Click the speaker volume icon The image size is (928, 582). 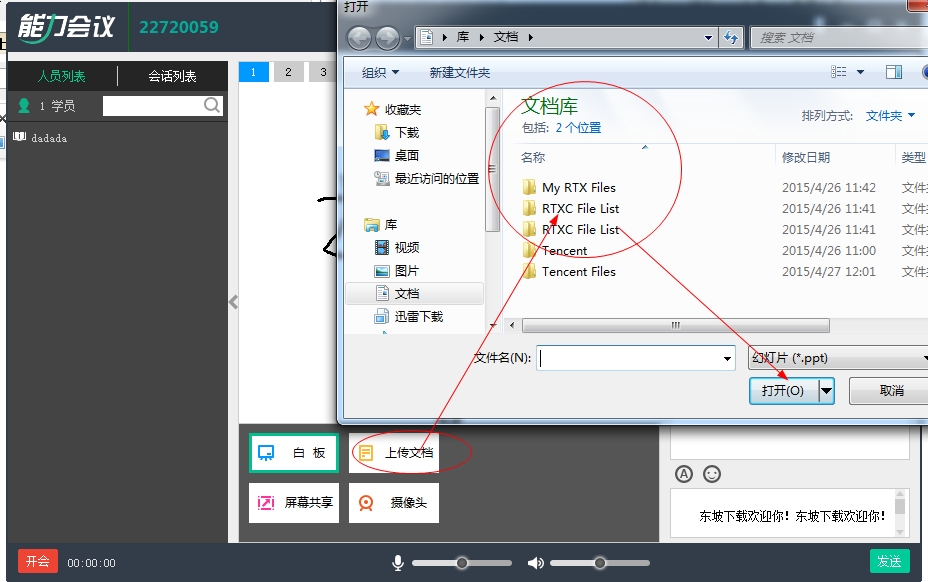coord(536,563)
